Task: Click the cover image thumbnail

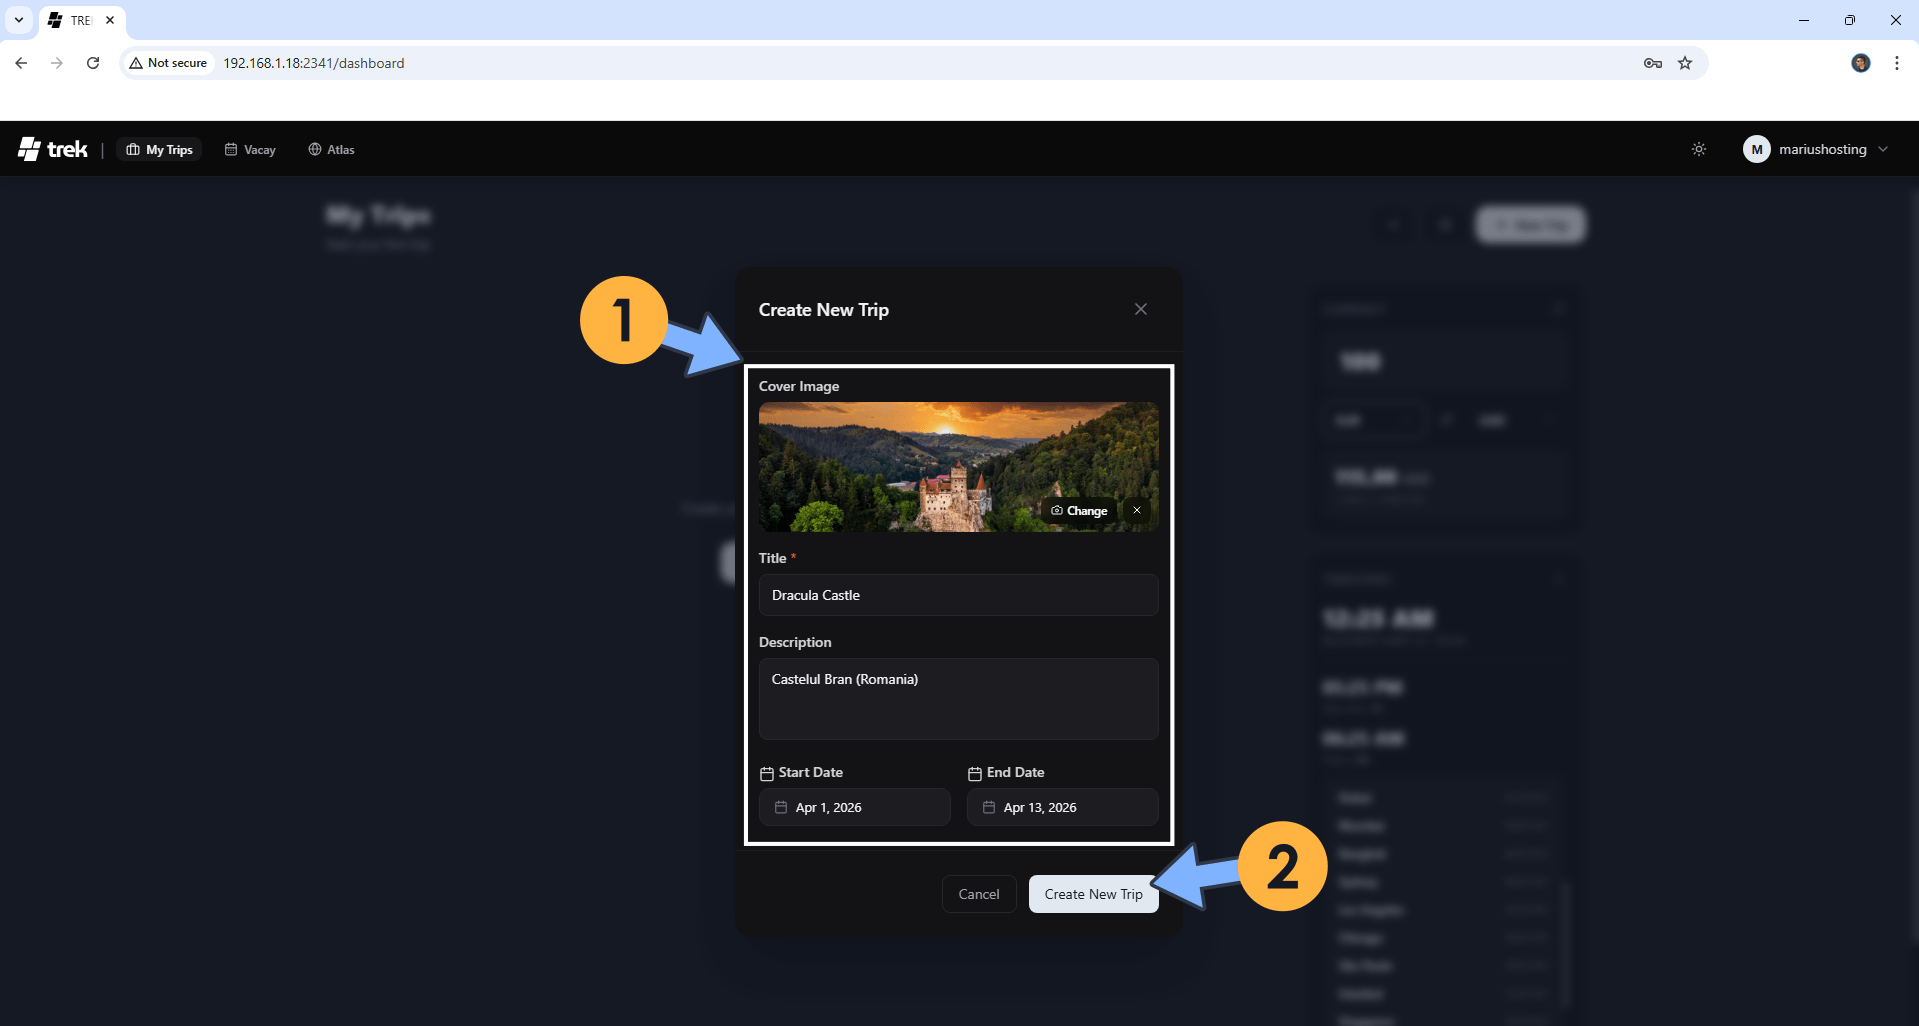Action: [900, 466]
